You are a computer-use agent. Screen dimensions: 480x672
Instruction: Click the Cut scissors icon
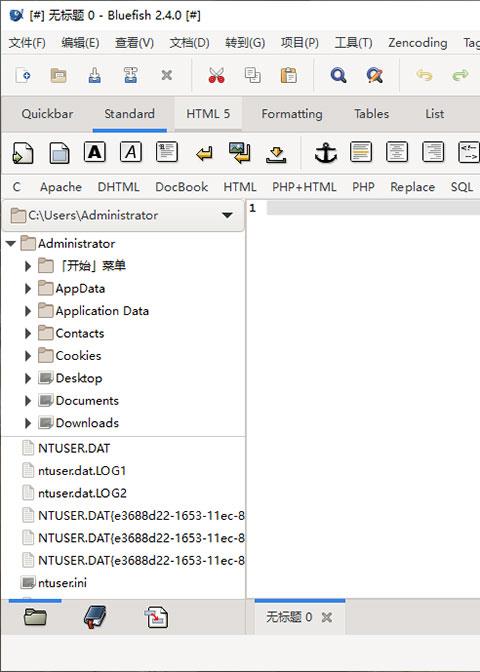coord(216,75)
